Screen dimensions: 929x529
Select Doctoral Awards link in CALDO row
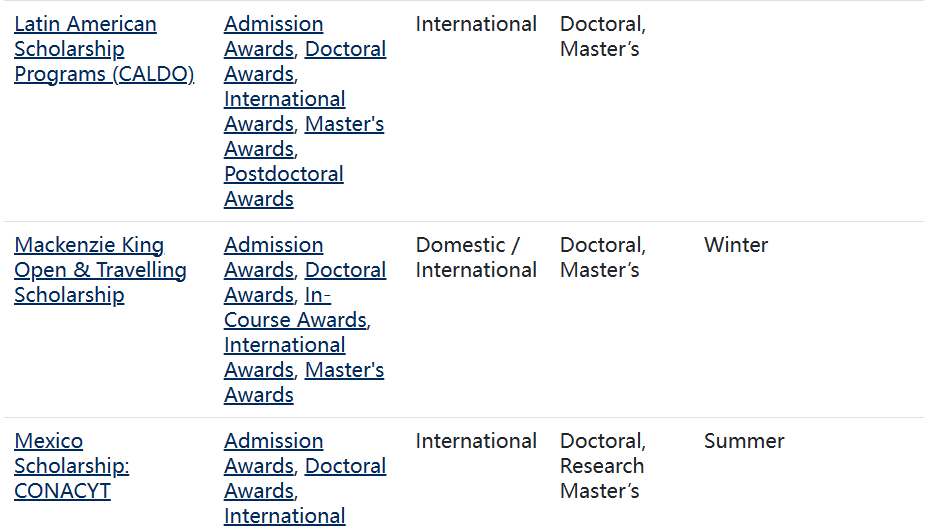(x=345, y=49)
